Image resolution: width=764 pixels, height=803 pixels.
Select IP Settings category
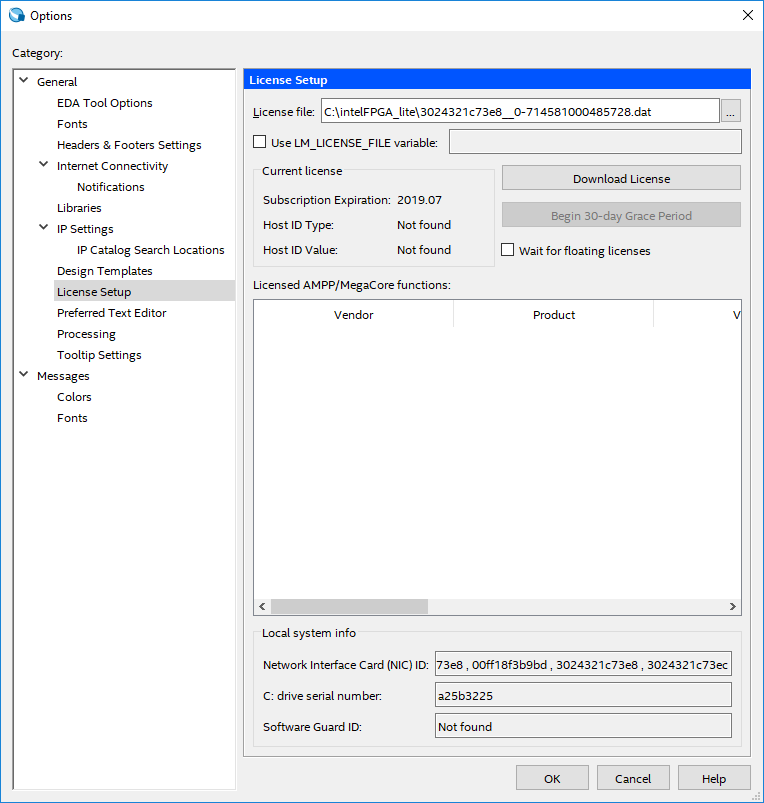click(x=85, y=229)
